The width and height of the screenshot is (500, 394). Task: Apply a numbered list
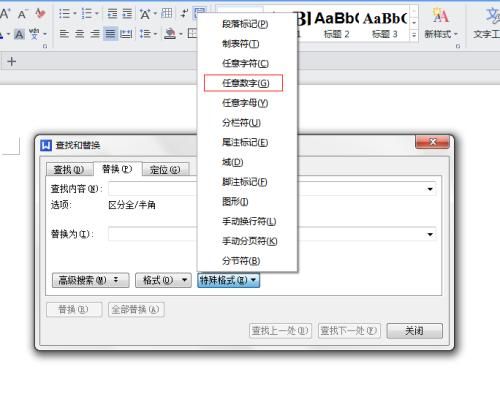87,14
